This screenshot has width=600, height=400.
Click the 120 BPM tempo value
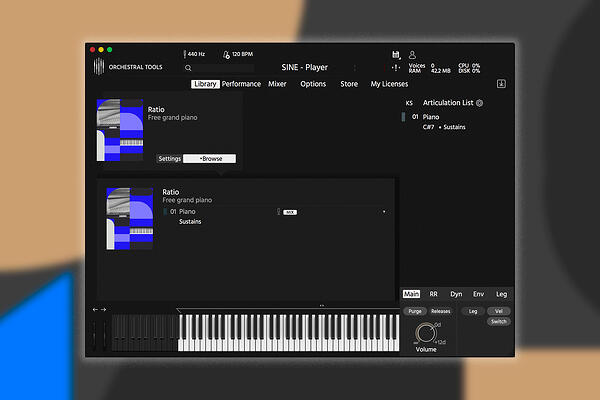242,54
